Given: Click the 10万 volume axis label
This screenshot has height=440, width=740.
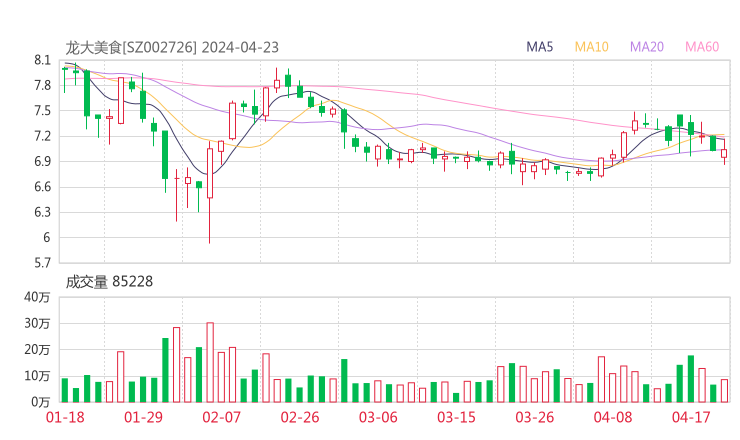Looking at the screenshot, I should 37,376.
